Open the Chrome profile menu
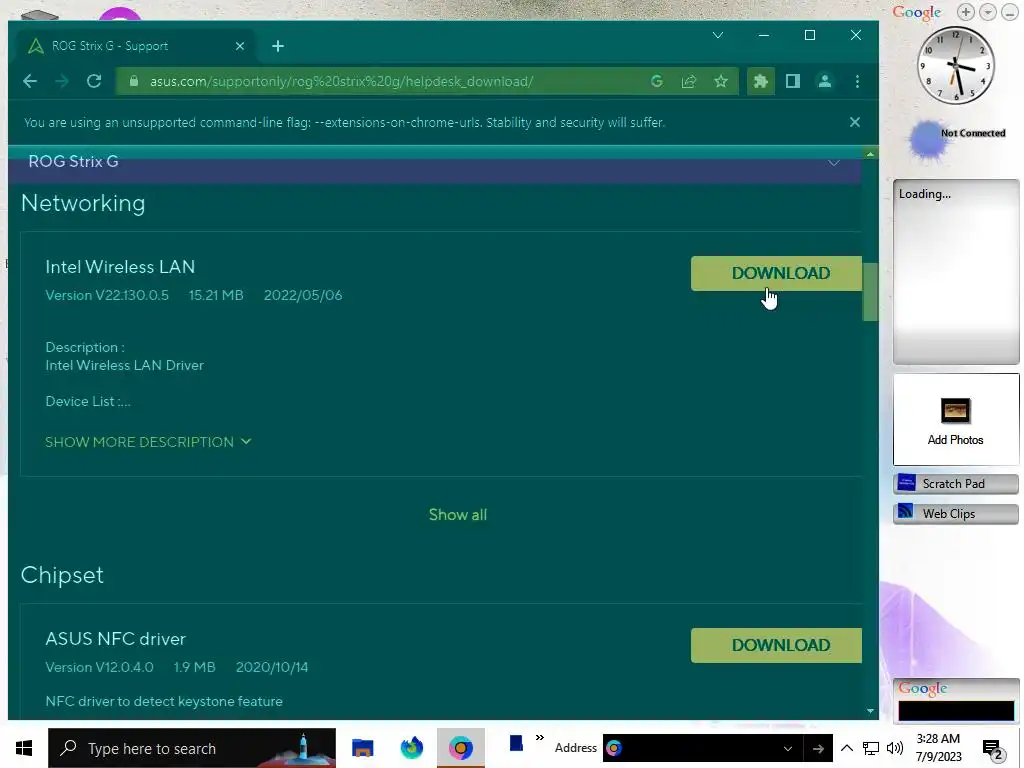1024x768 pixels. tap(825, 81)
